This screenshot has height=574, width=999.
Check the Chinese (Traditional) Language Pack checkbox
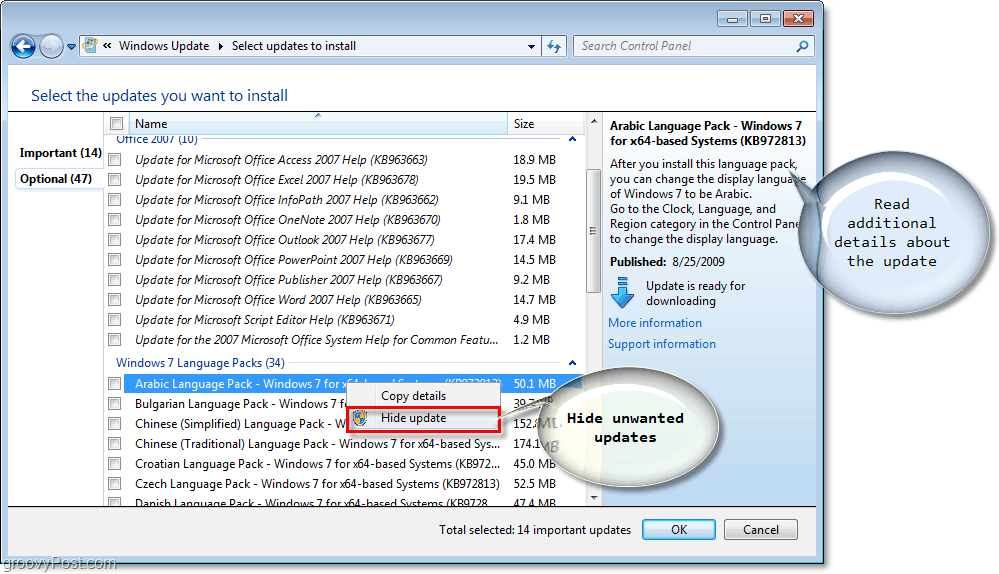[115, 444]
